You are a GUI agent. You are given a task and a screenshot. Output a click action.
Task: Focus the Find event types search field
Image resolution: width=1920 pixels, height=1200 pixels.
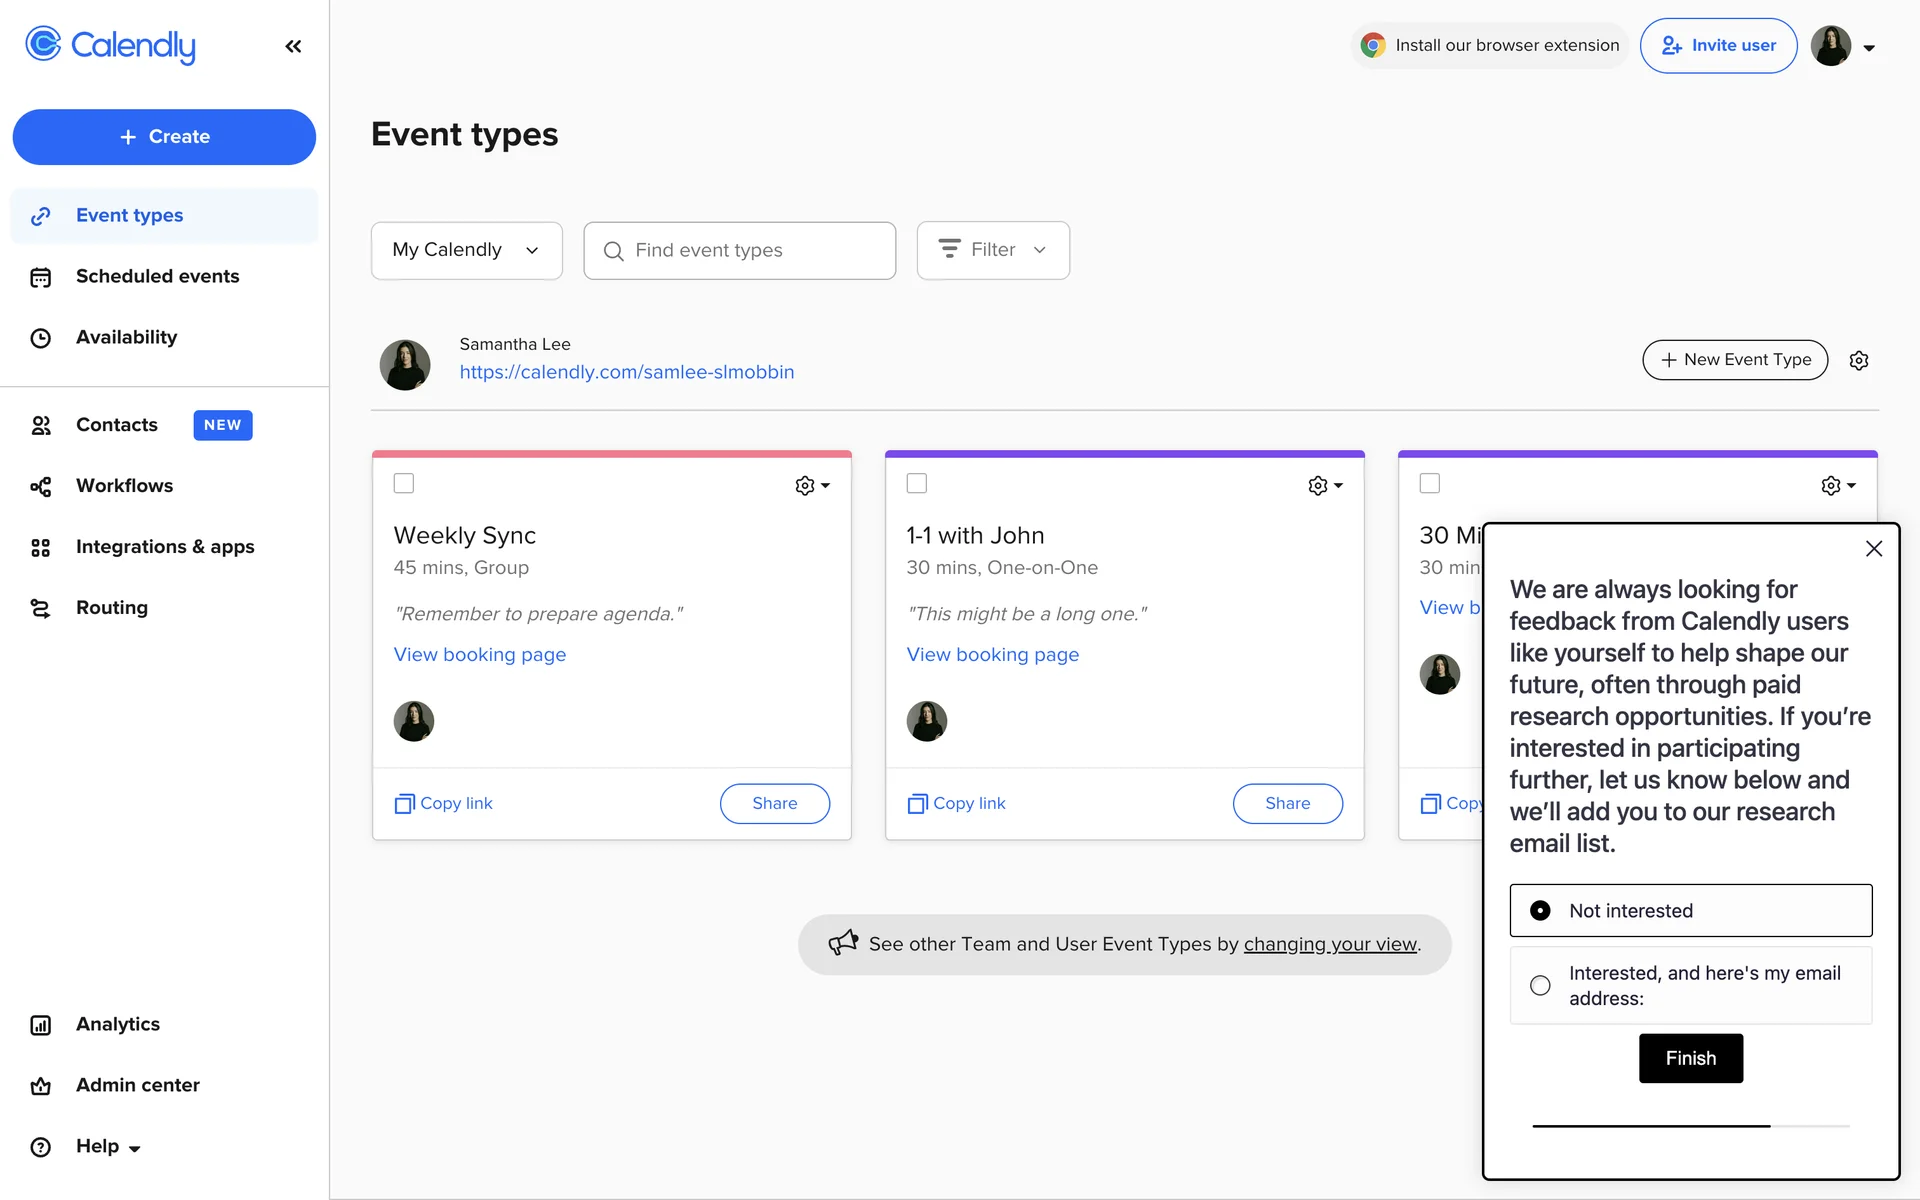[740, 250]
